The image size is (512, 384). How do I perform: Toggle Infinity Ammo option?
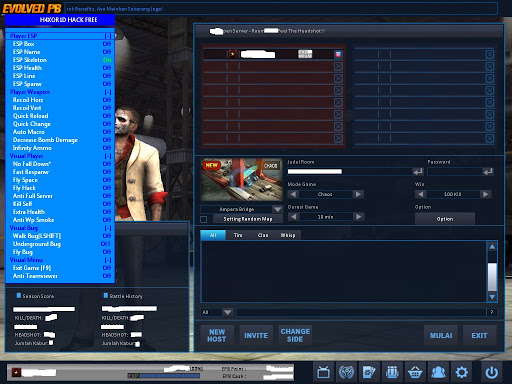pos(60,148)
